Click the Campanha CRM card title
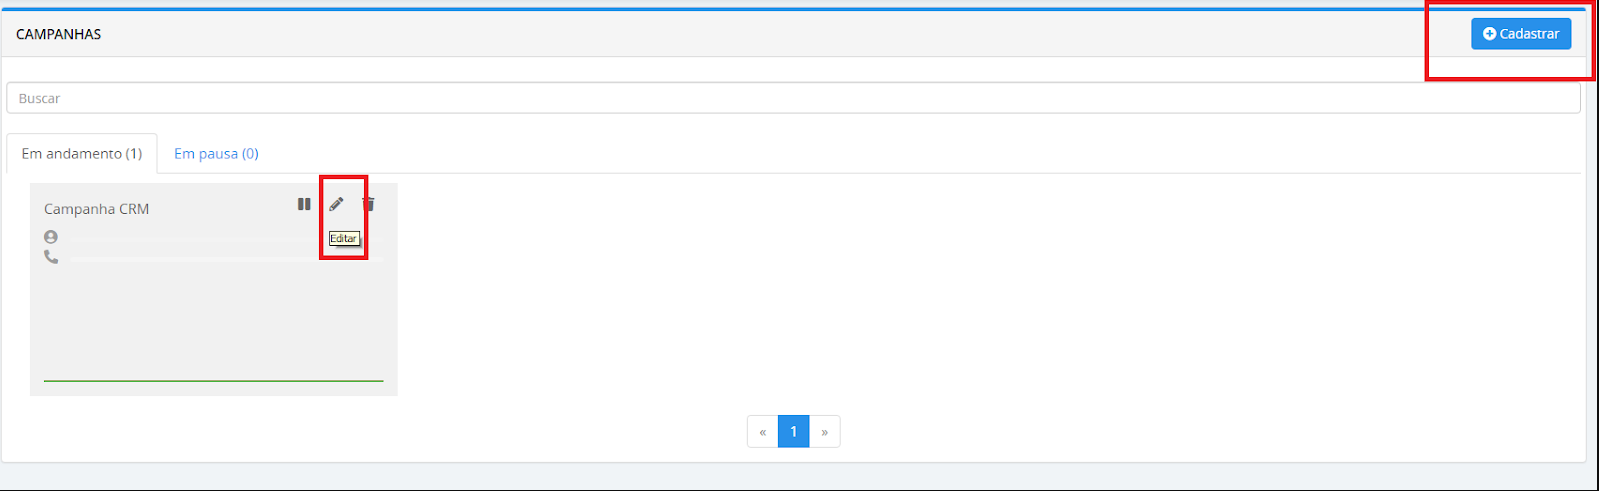The width and height of the screenshot is (1599, 491). [x=97, y=209]
